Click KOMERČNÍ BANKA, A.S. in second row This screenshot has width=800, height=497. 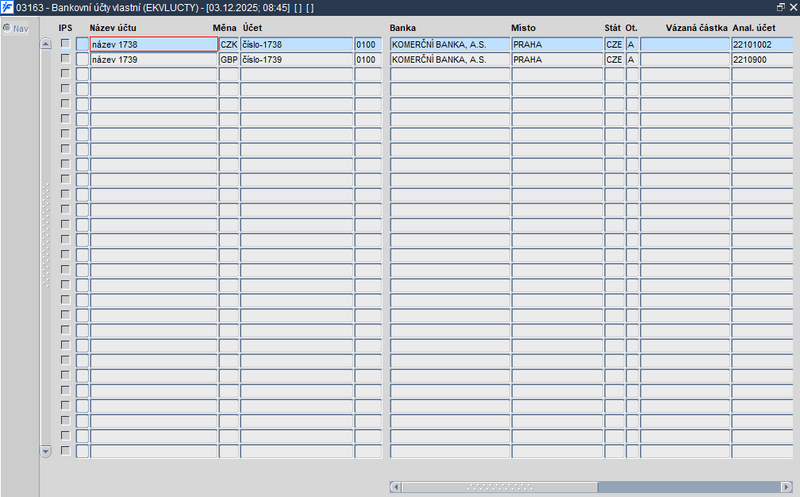coord(450,60)
